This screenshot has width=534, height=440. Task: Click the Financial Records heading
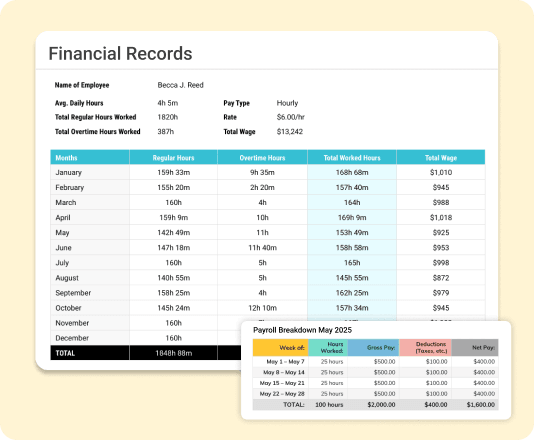pos(120,54)
